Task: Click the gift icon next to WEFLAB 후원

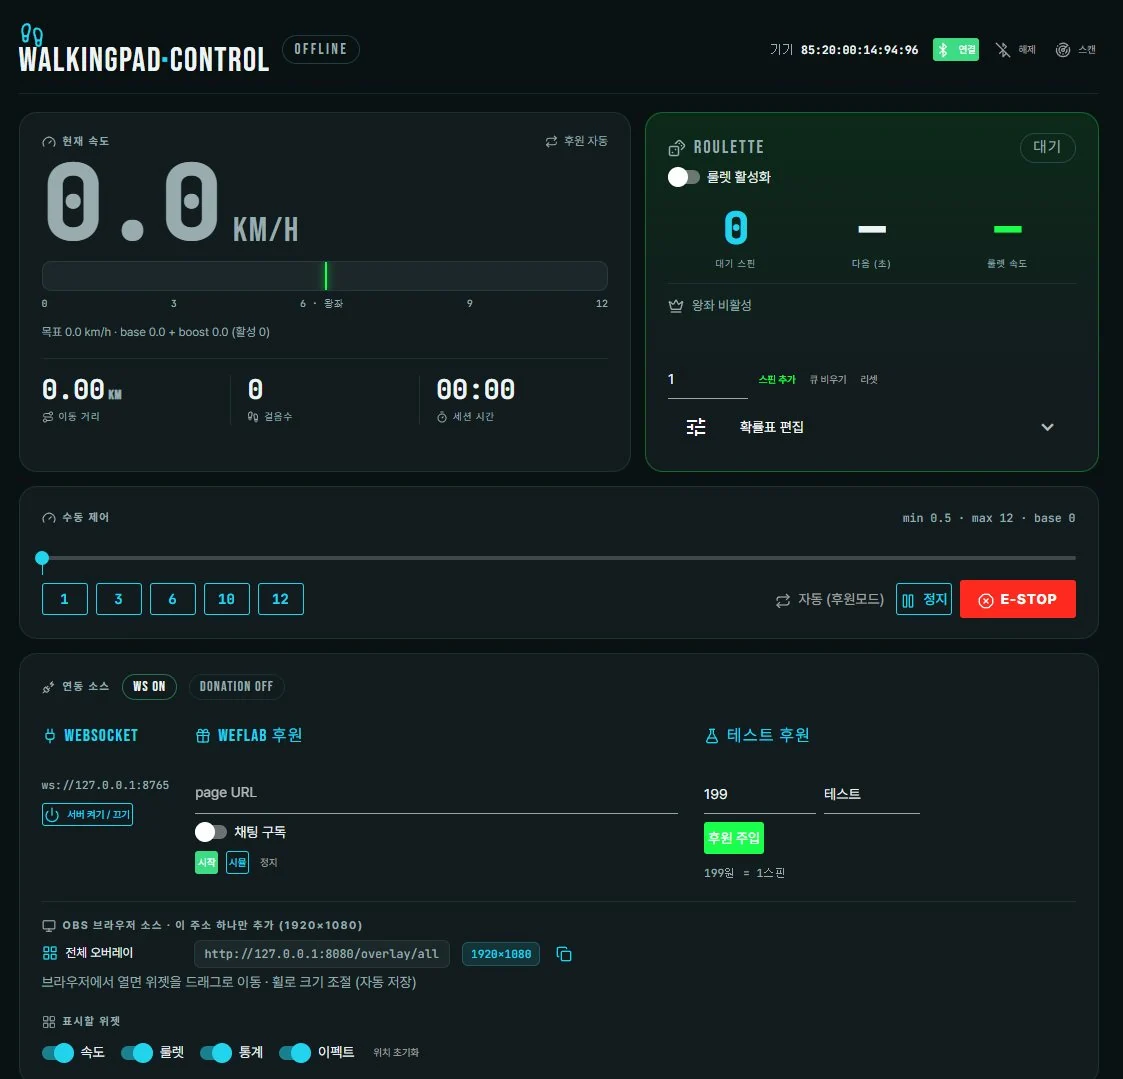Action: tap(203, 736)
